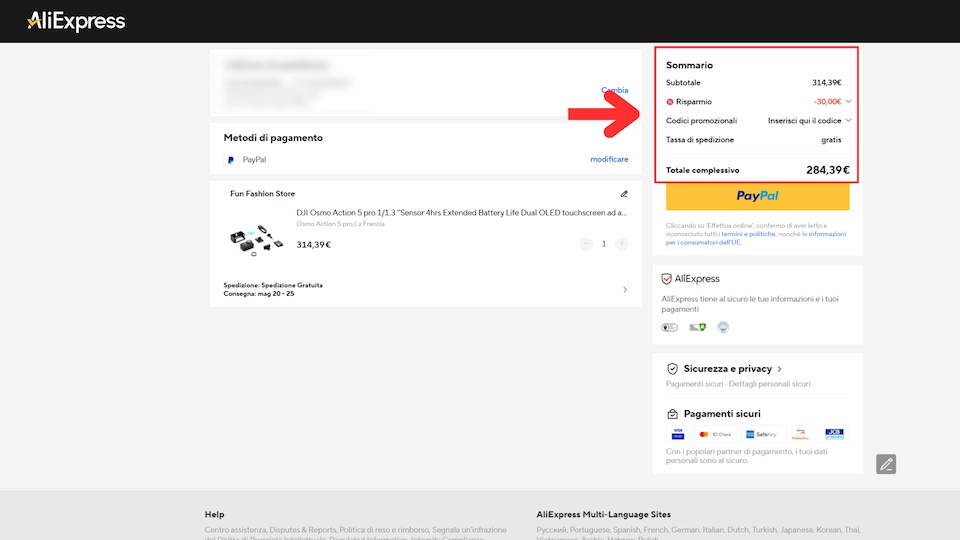Click the Fun Fashion Store name
This screenshot has height=540, width=960.
263,193
